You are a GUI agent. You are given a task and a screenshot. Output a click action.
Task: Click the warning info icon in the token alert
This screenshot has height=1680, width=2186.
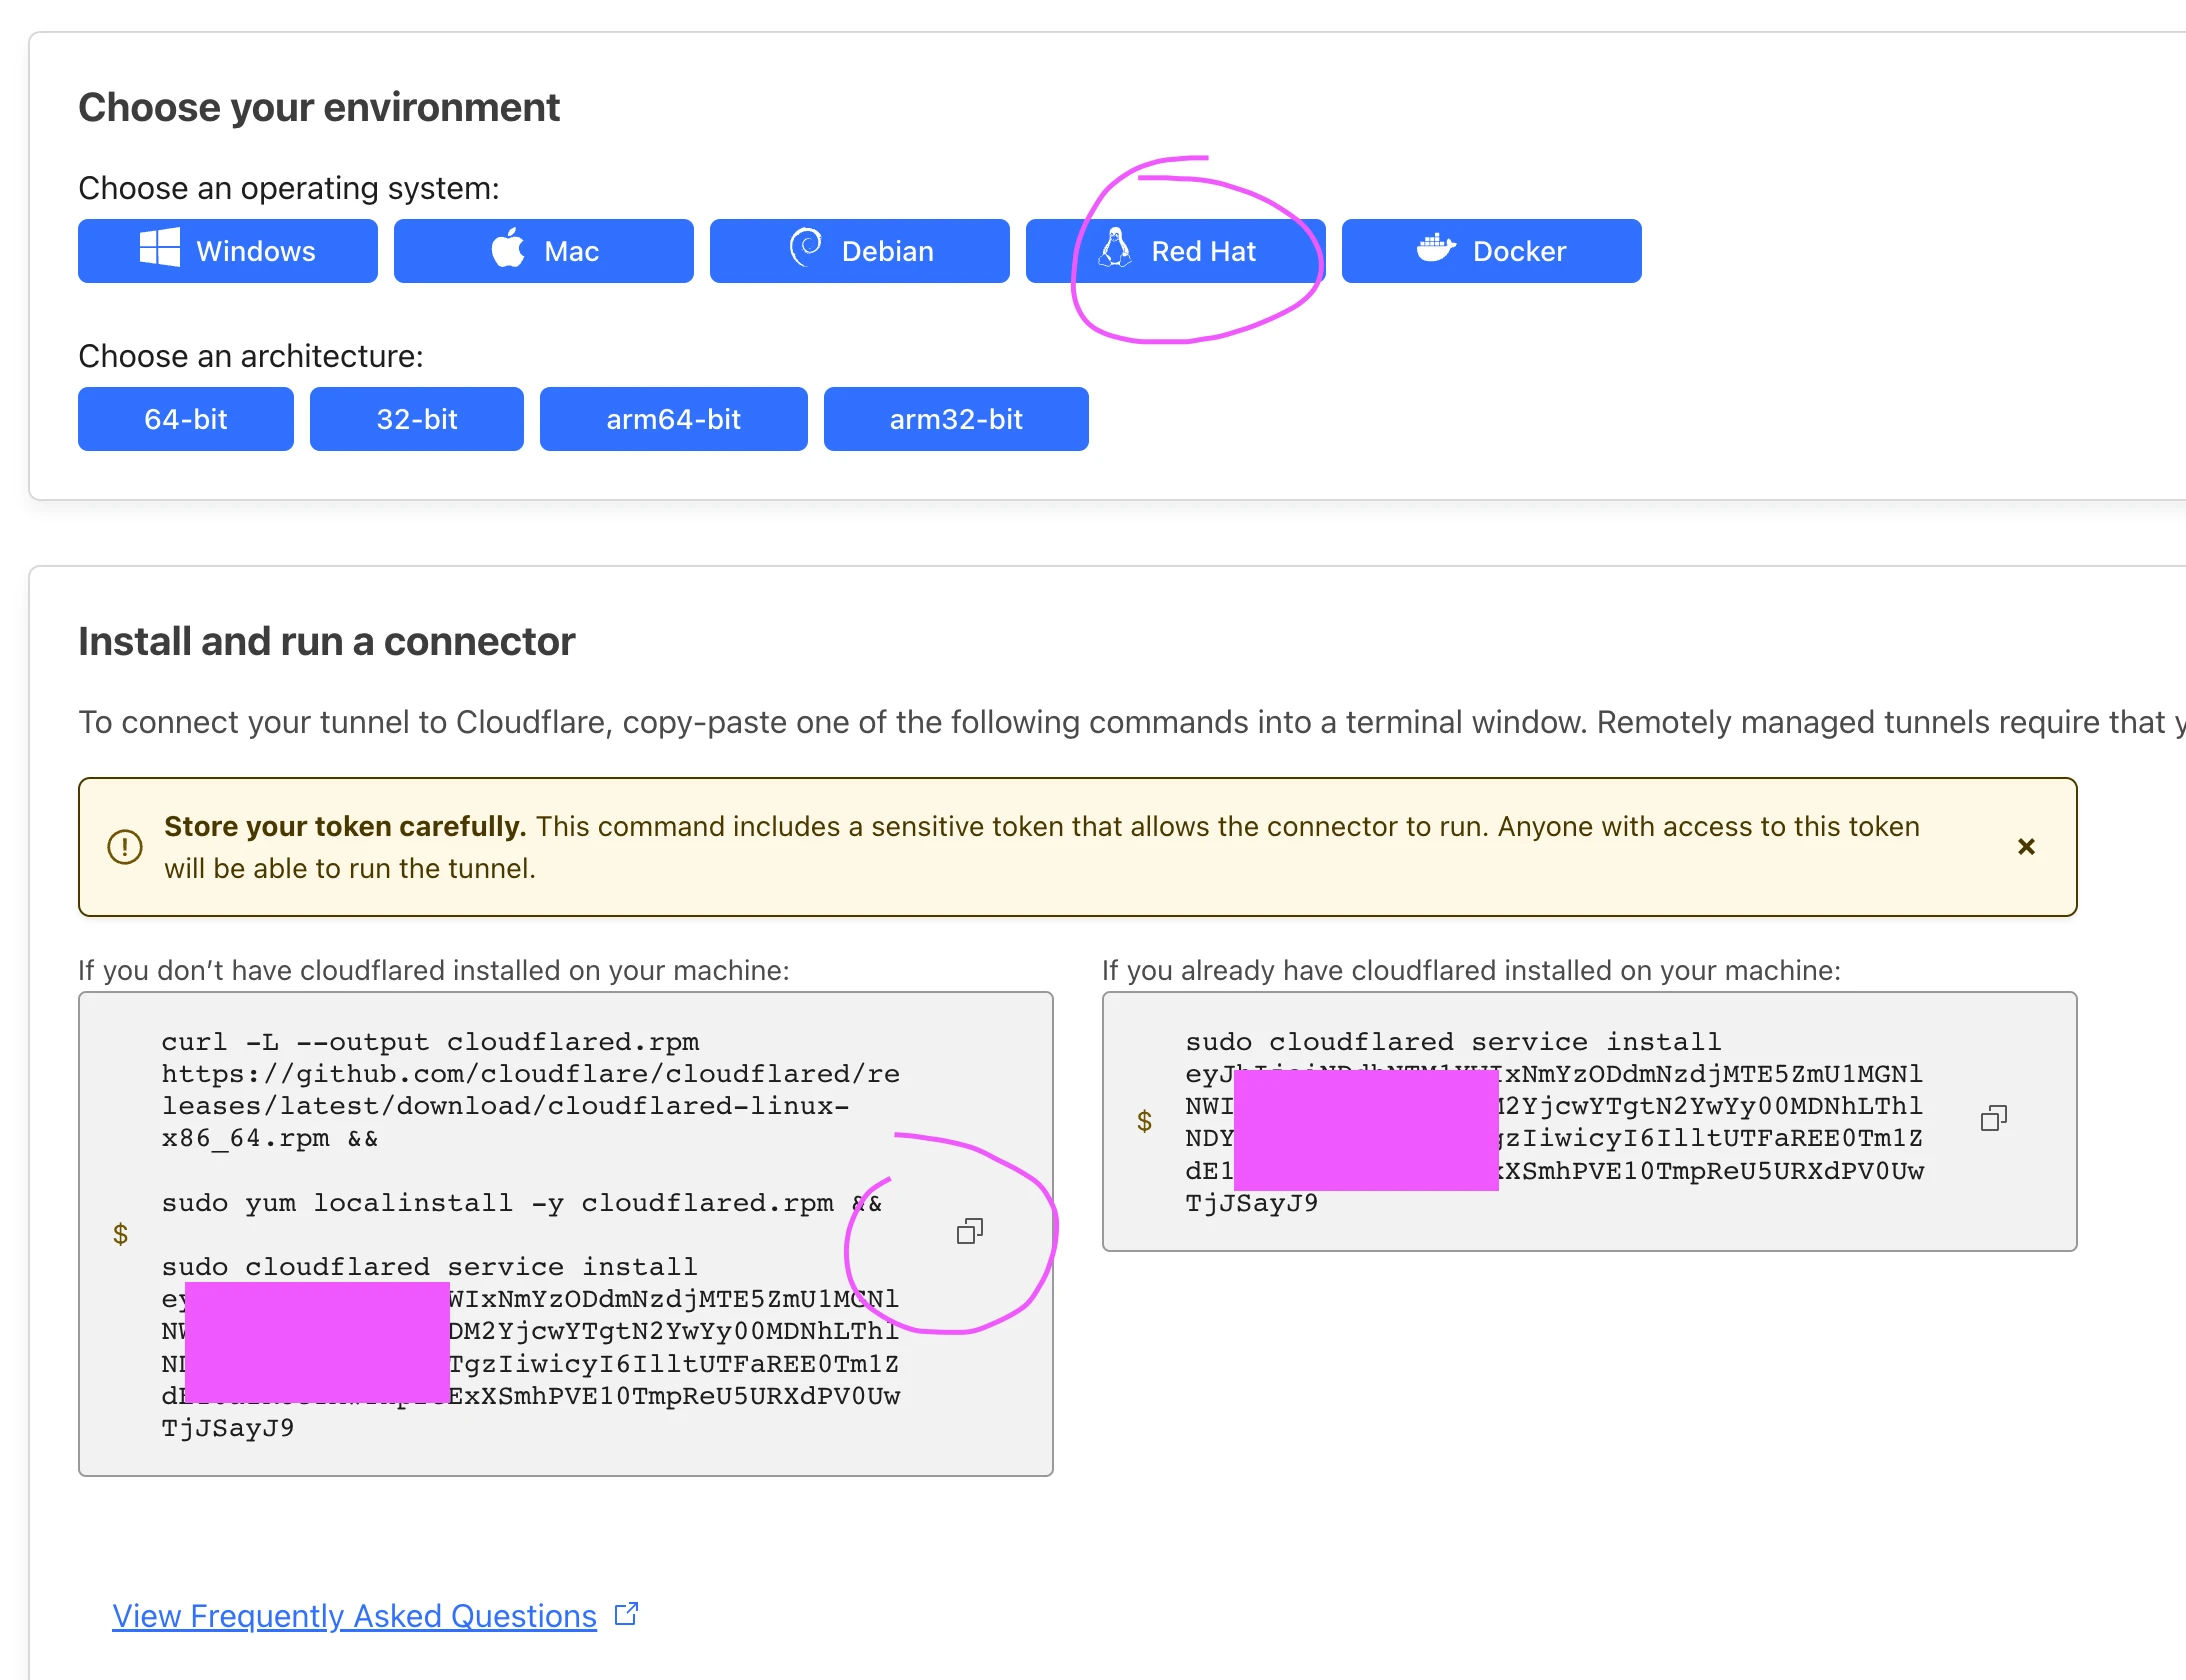125,847
